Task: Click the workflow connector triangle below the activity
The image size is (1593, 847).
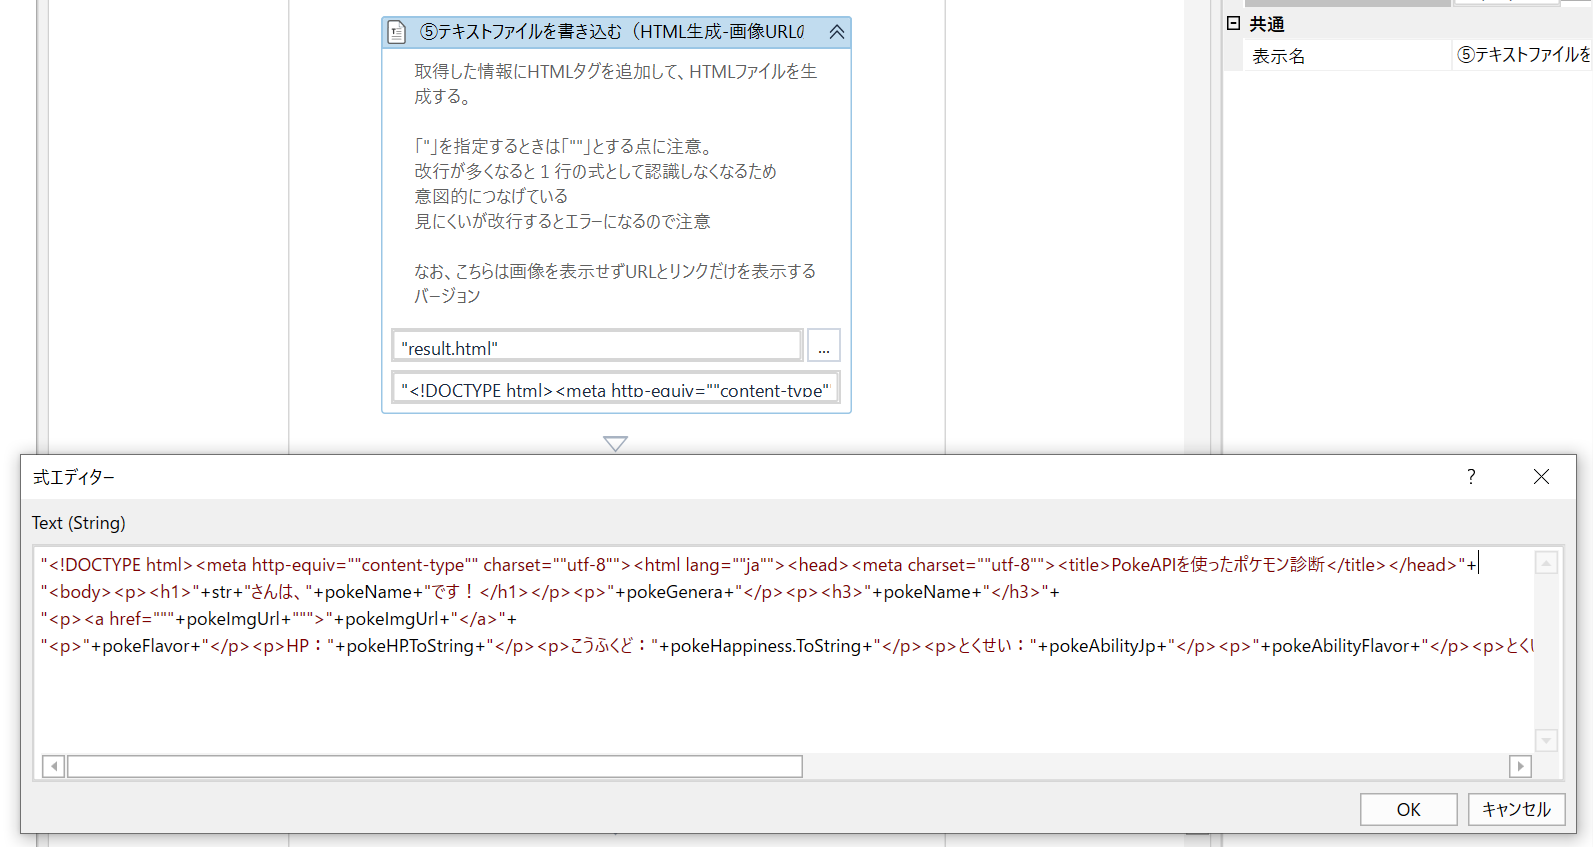Action: pos(616,443)
